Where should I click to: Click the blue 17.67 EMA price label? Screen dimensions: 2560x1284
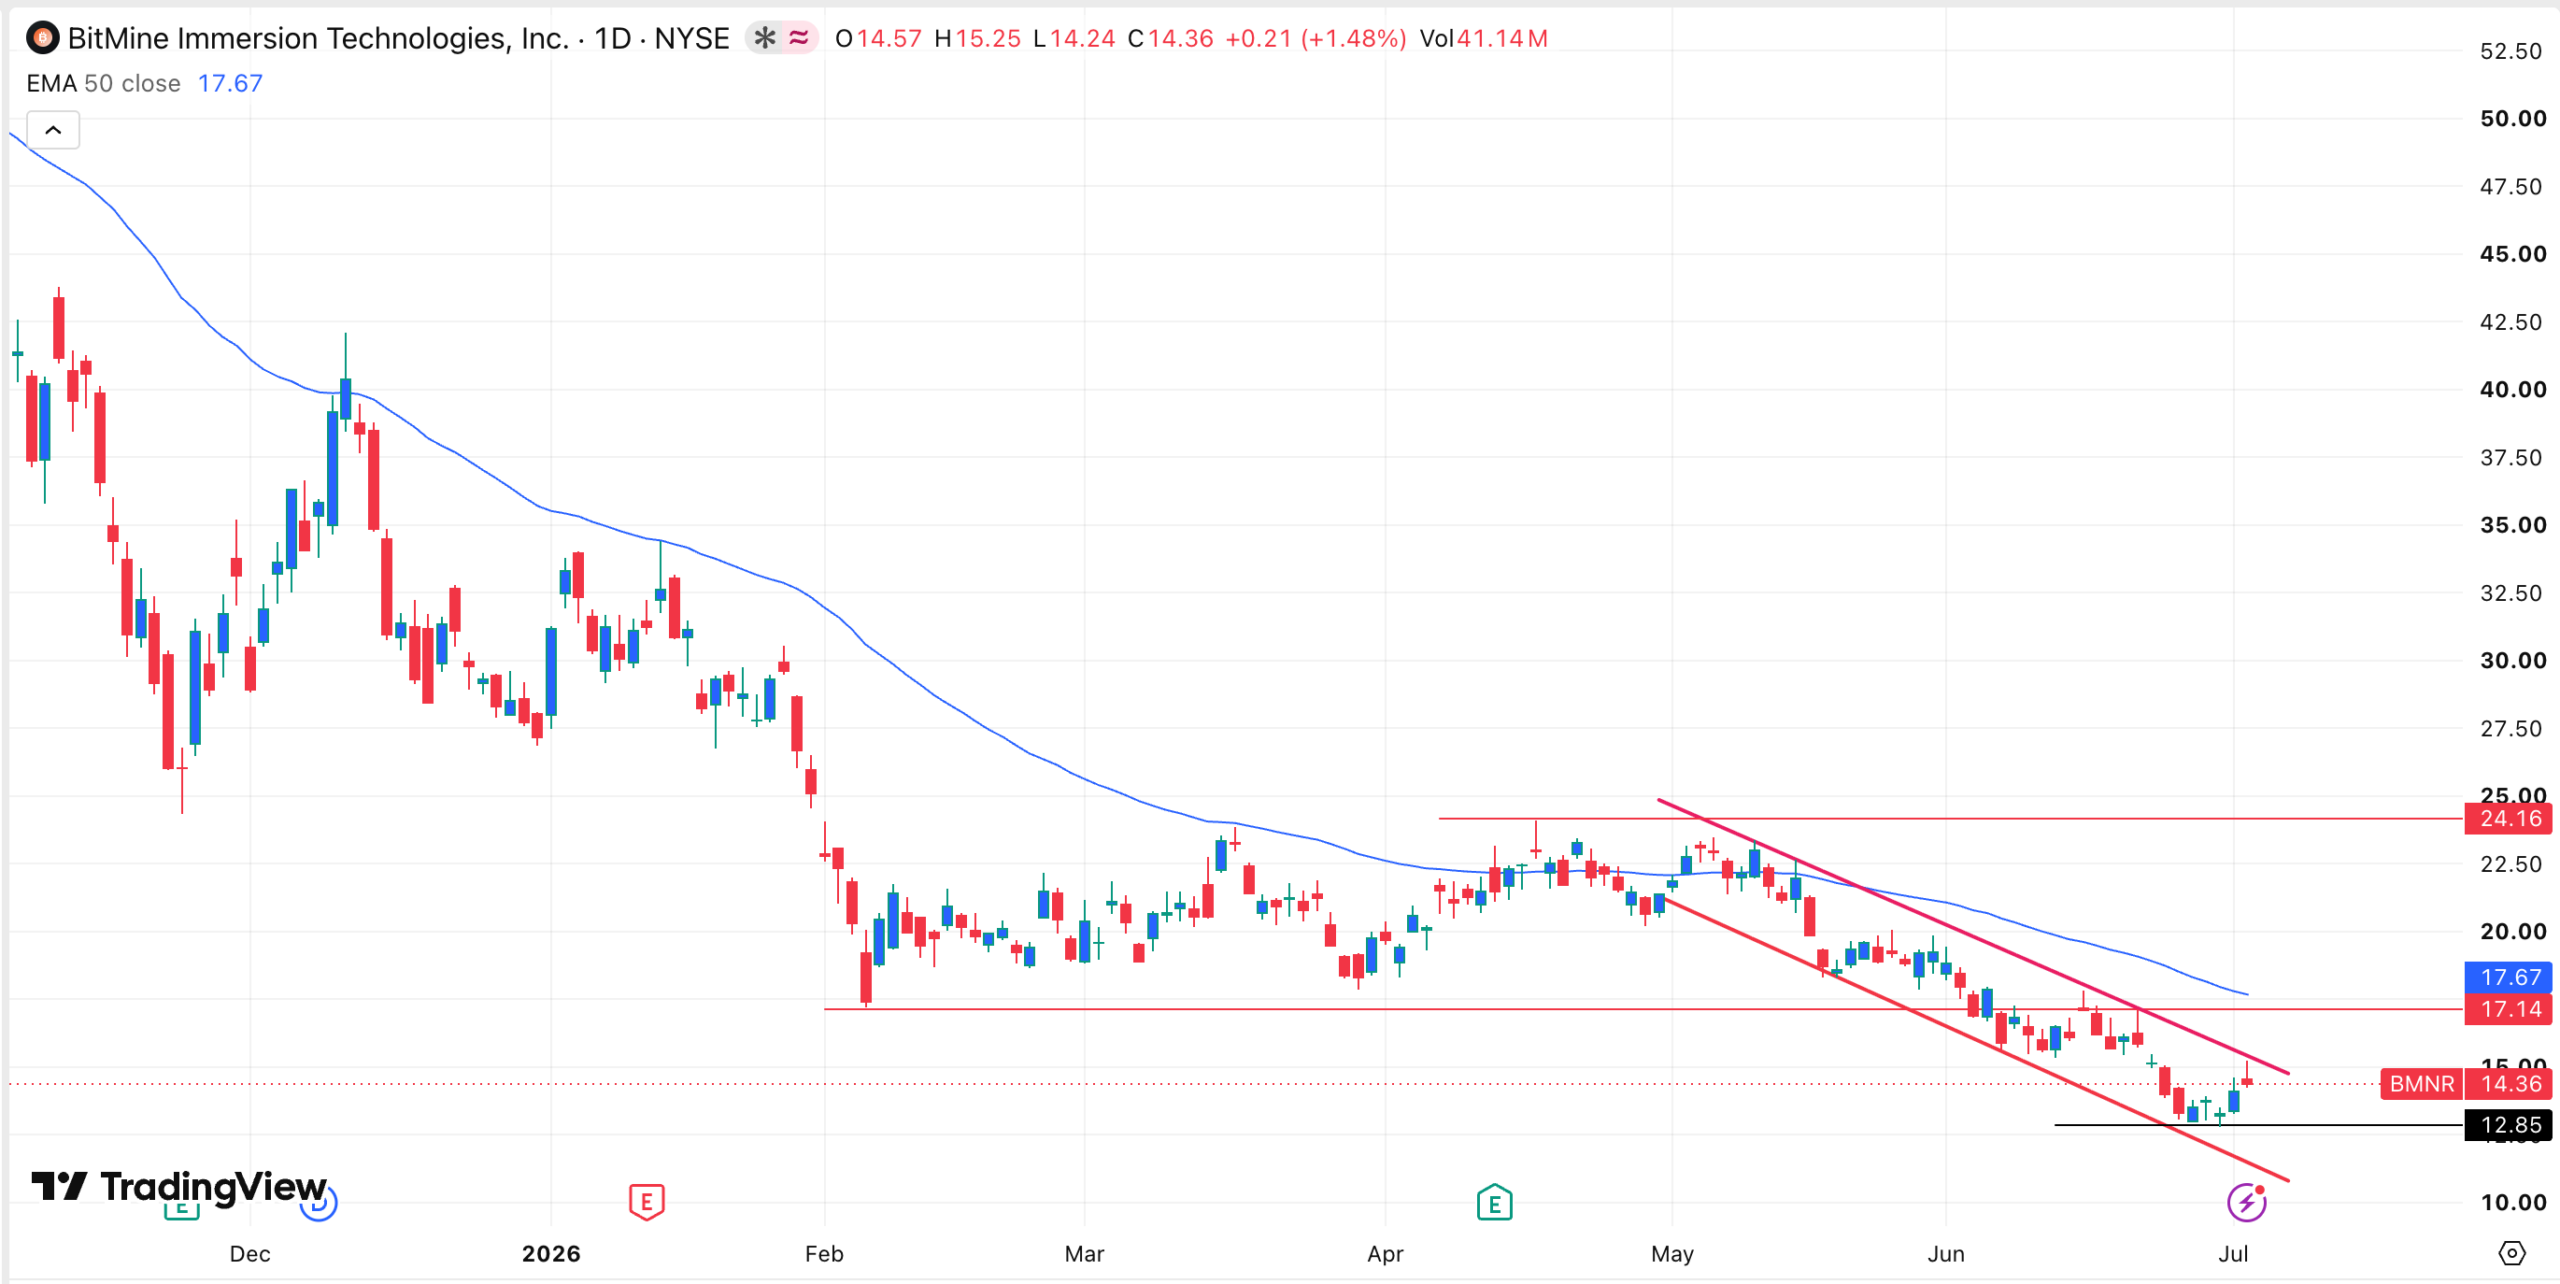click(2509, 976)
